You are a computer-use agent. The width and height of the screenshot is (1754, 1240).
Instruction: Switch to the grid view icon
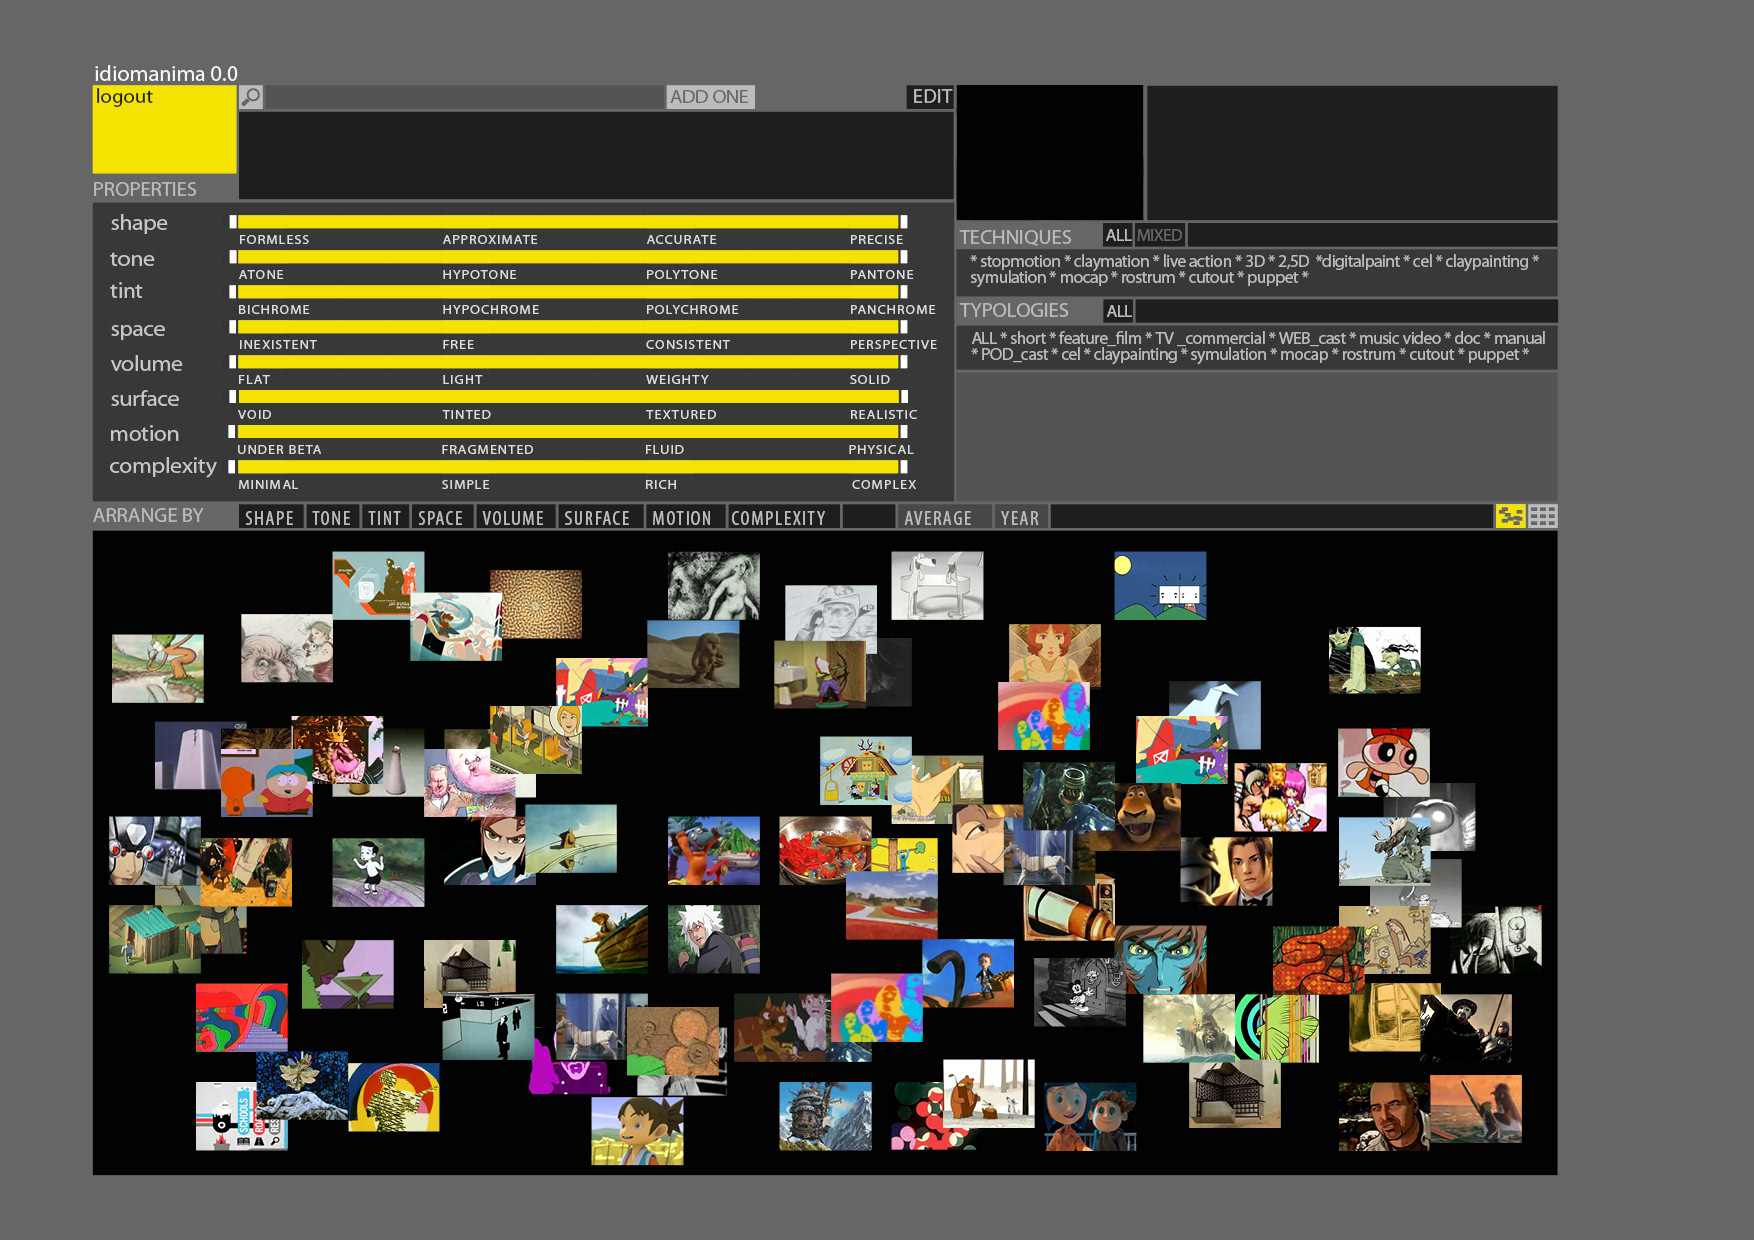click(1543, 516)
